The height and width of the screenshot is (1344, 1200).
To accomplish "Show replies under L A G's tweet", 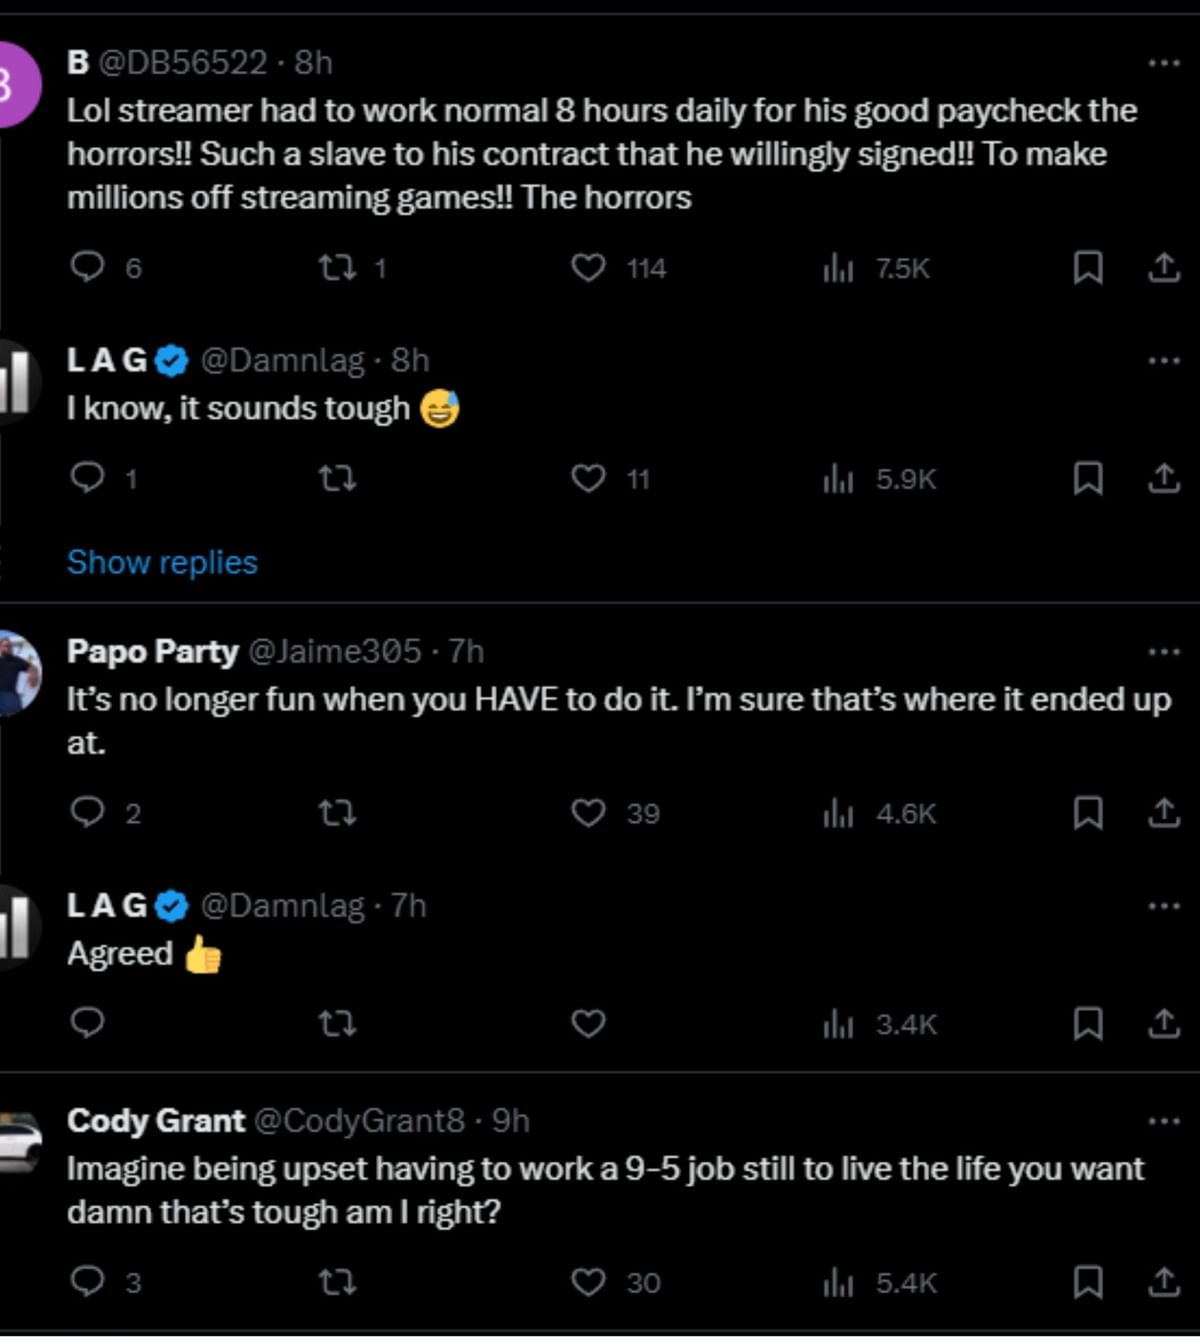I will pos(161,562).
